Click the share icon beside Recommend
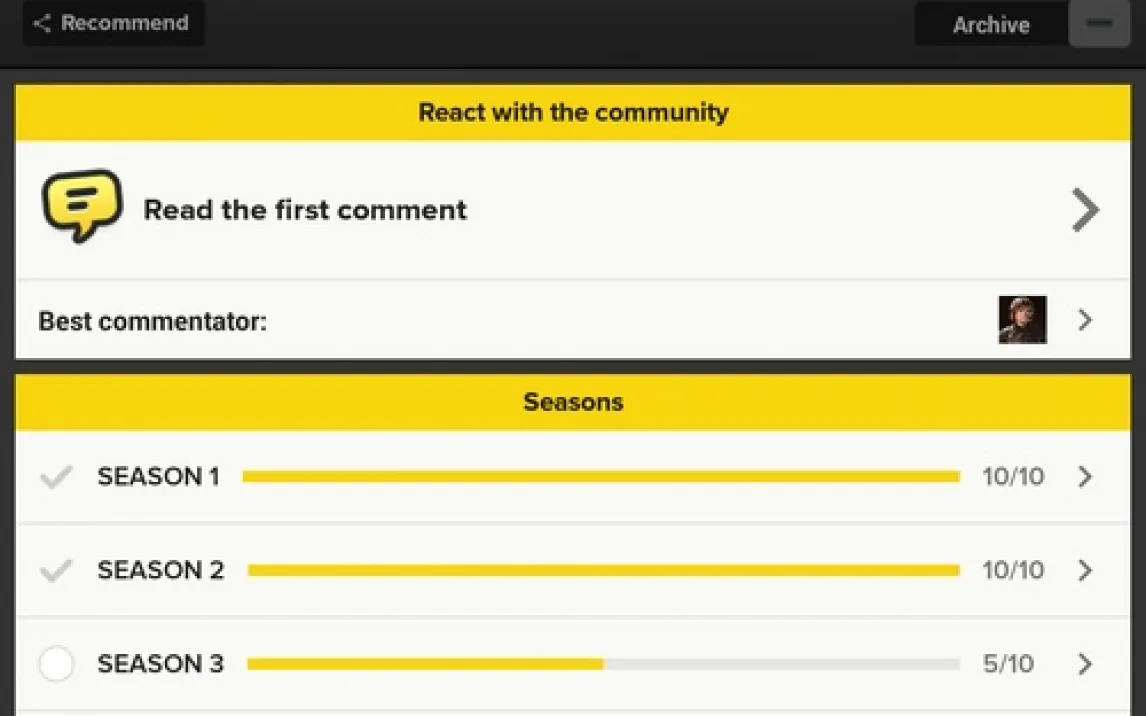 41,24
